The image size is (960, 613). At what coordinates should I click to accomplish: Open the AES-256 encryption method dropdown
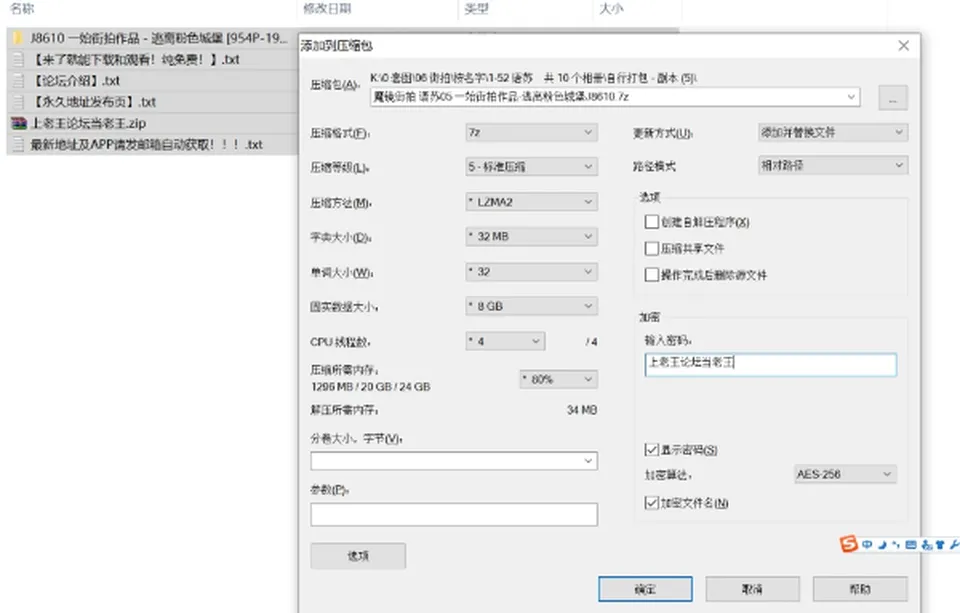point(846,474)
